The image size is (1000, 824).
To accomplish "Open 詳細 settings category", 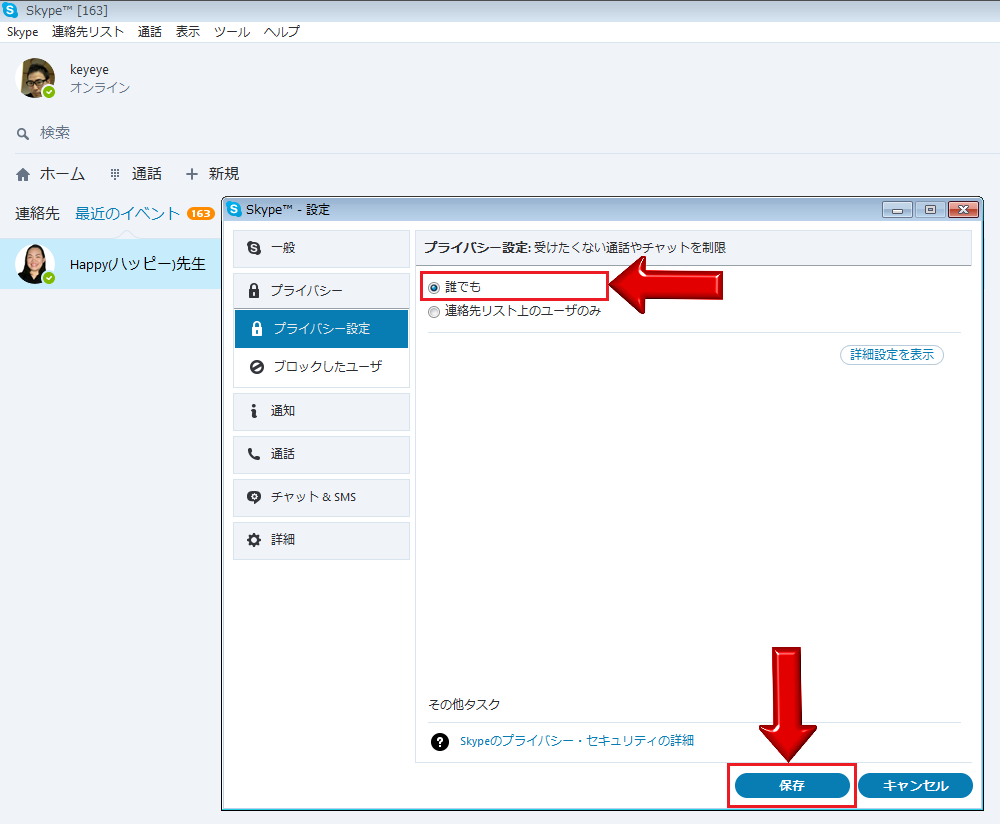I will click(321, 540).
